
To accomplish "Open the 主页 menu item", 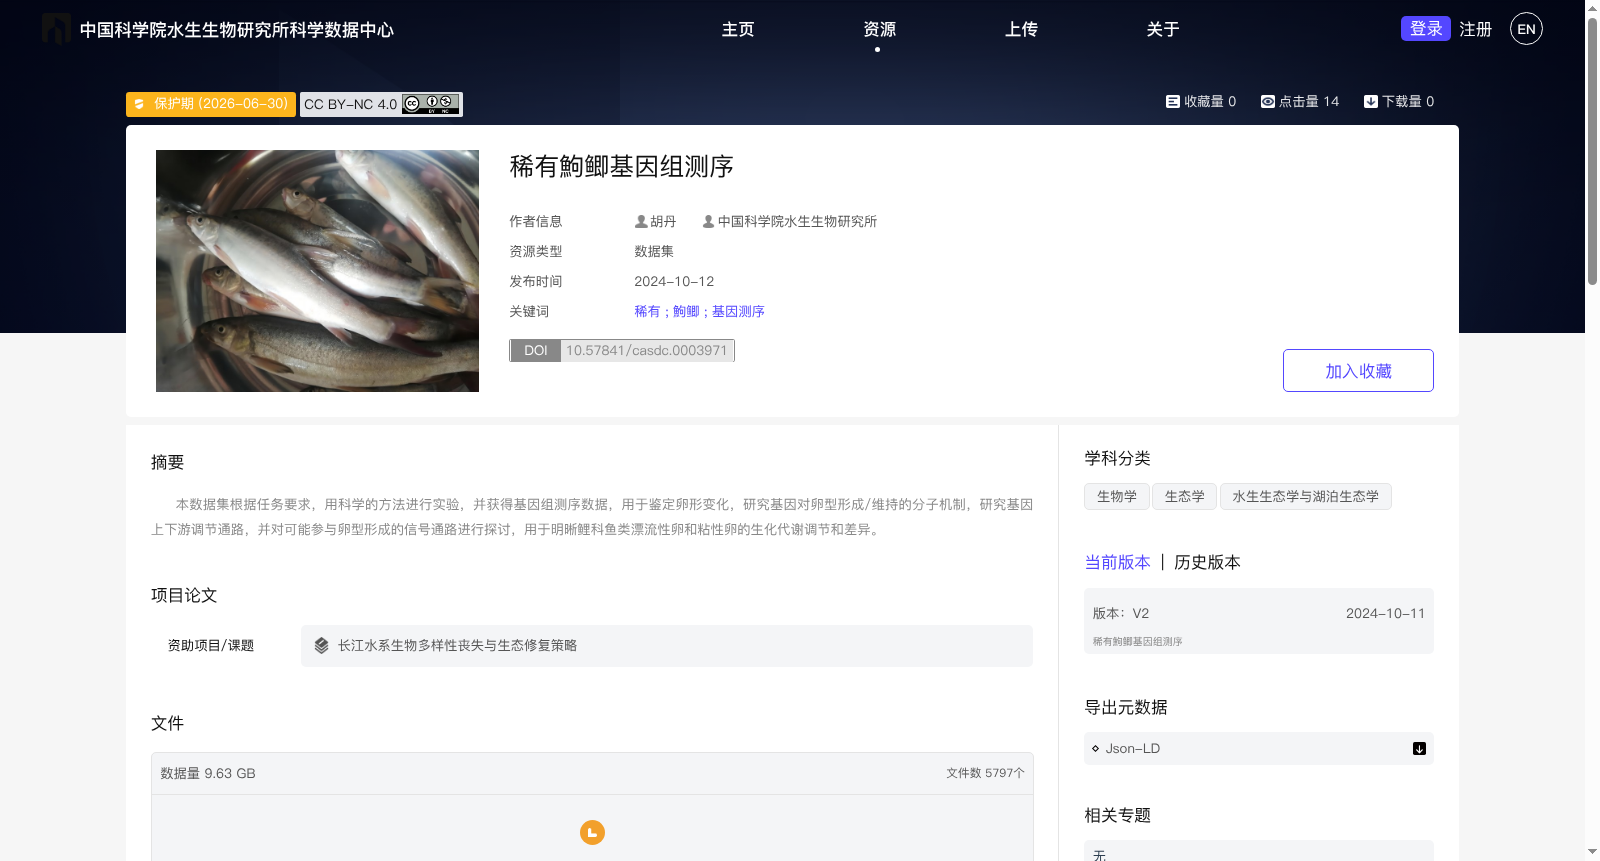I will click(x=738, y=29).
